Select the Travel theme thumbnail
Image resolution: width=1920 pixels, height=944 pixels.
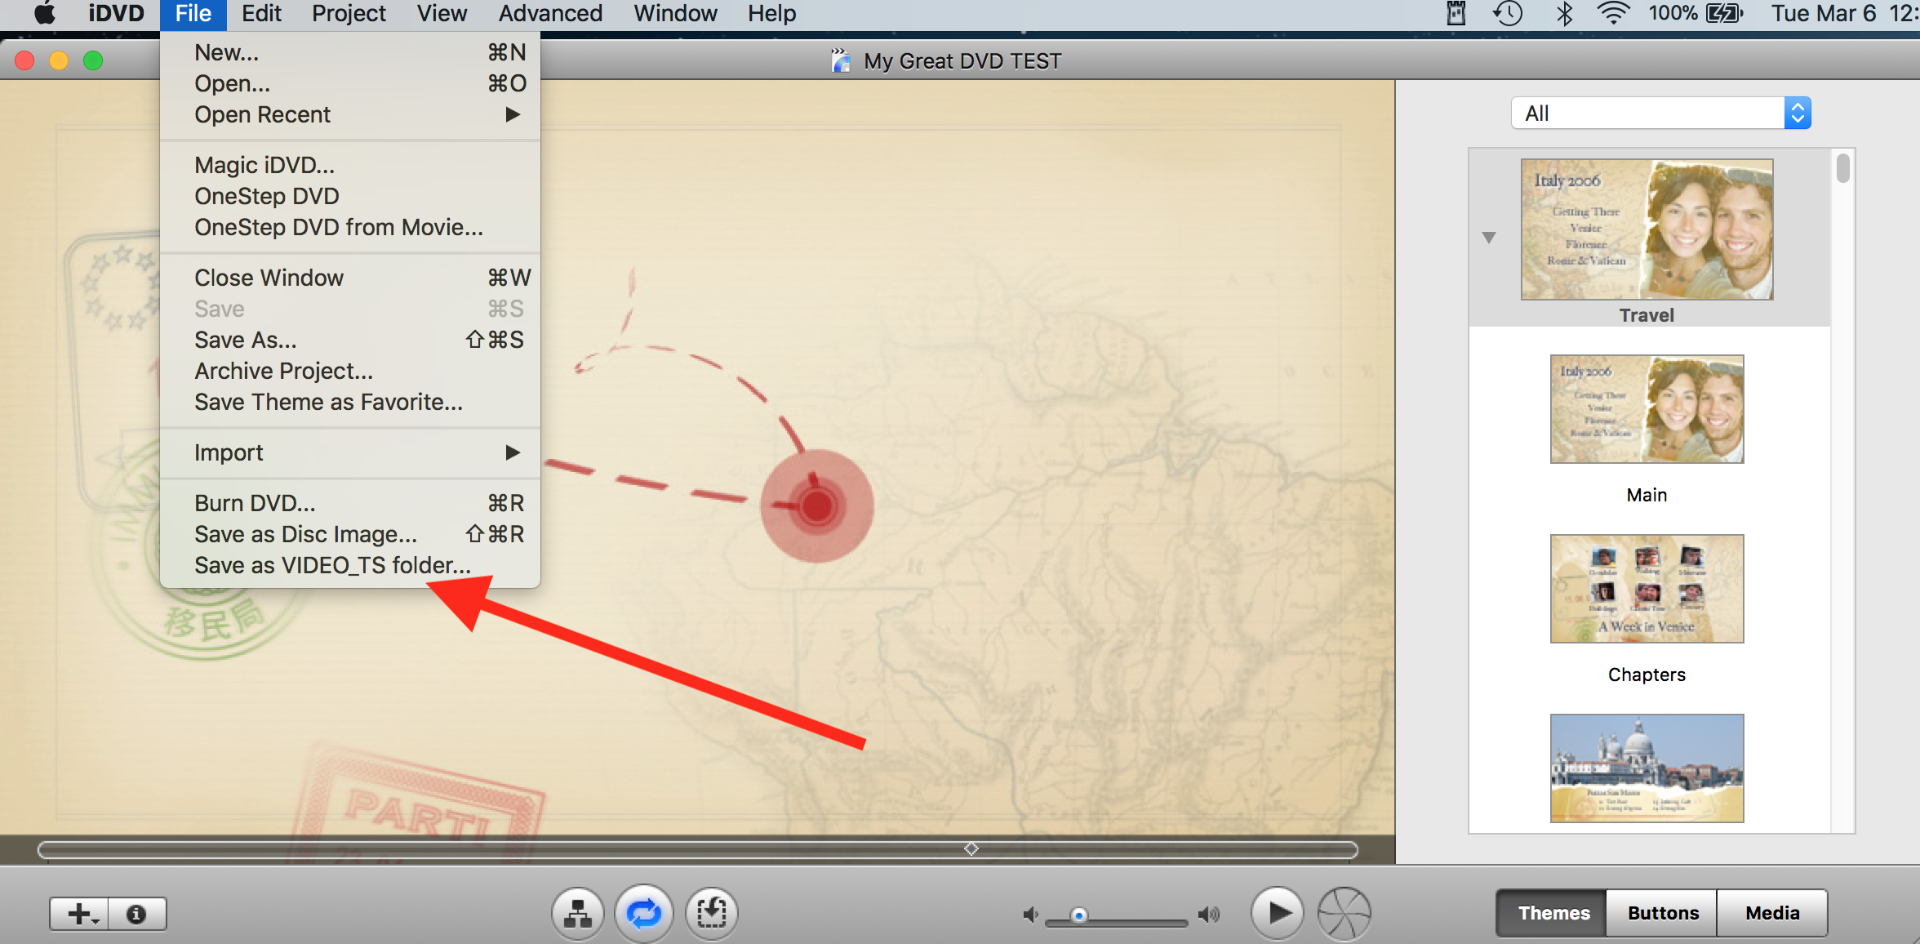(1647, 230)
